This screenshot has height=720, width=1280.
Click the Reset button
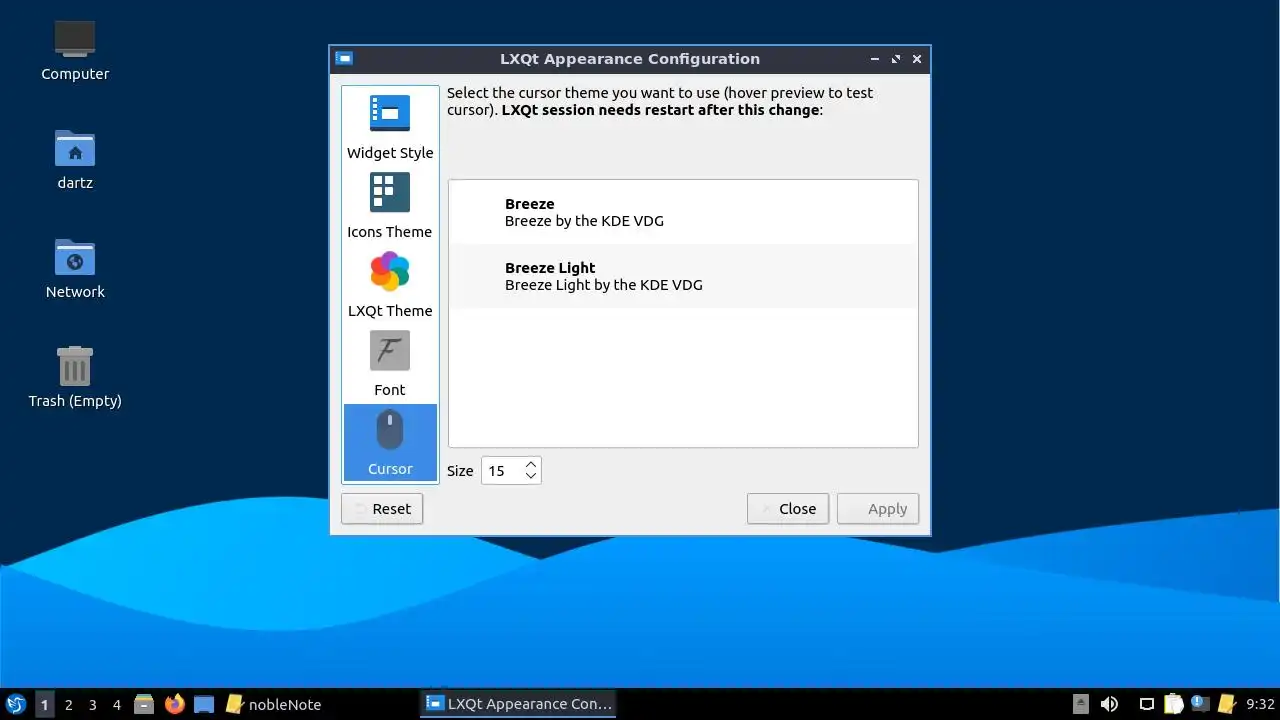point(382,509)
